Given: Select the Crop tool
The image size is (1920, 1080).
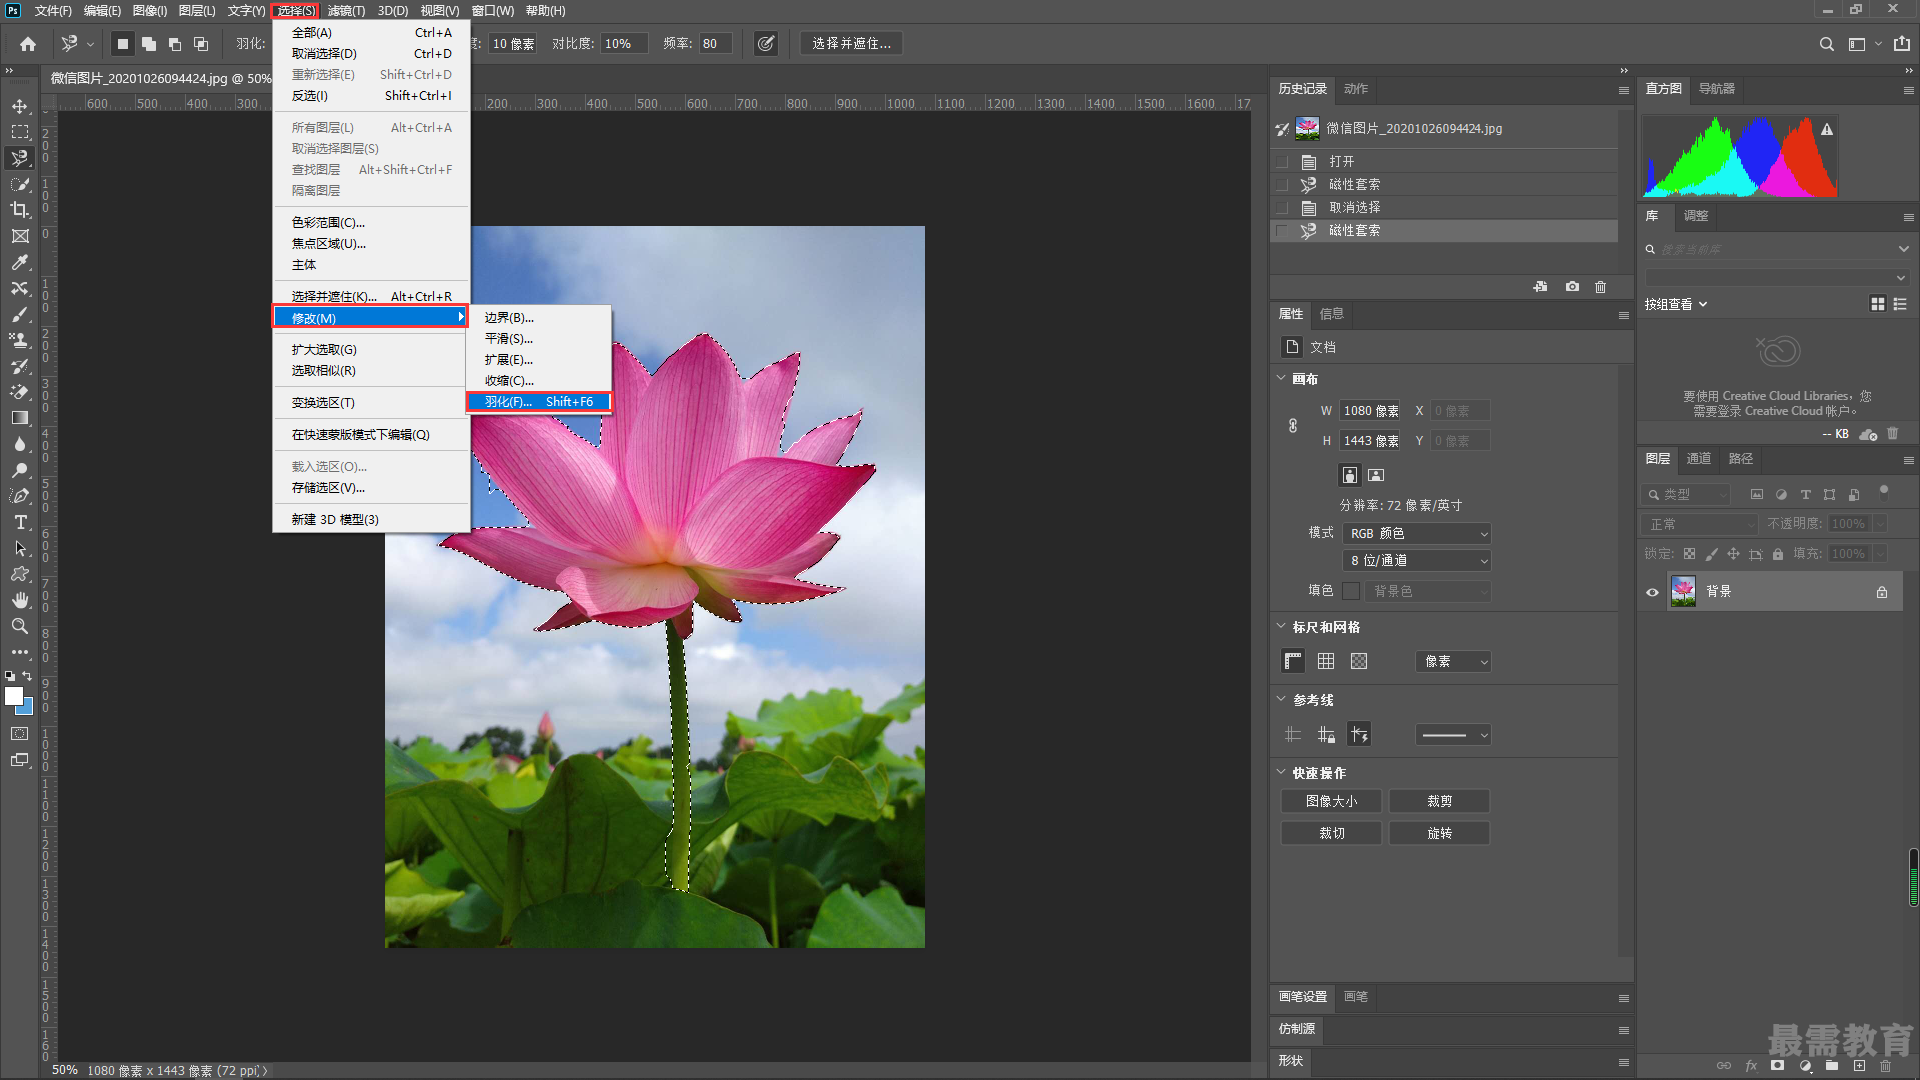Looking at the screenshot, I should pos(20,210).
